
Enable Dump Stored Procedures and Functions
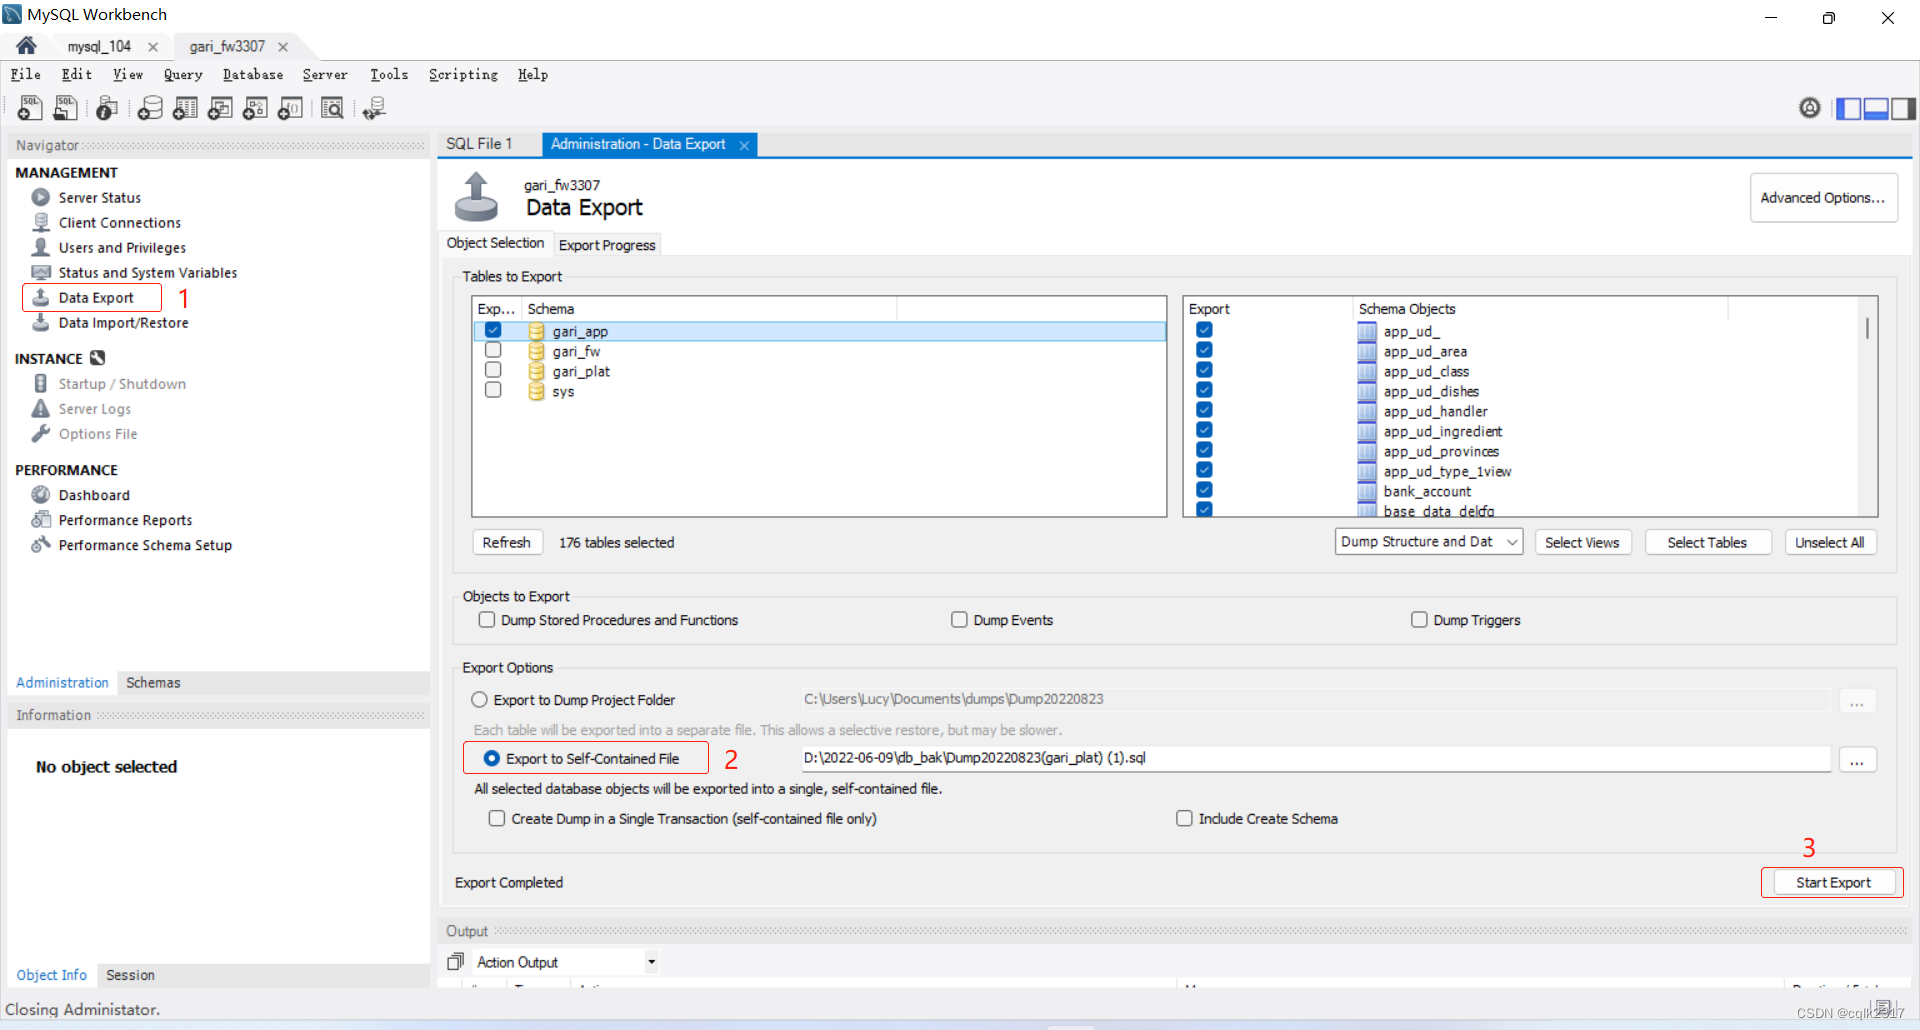pos(487,620)
